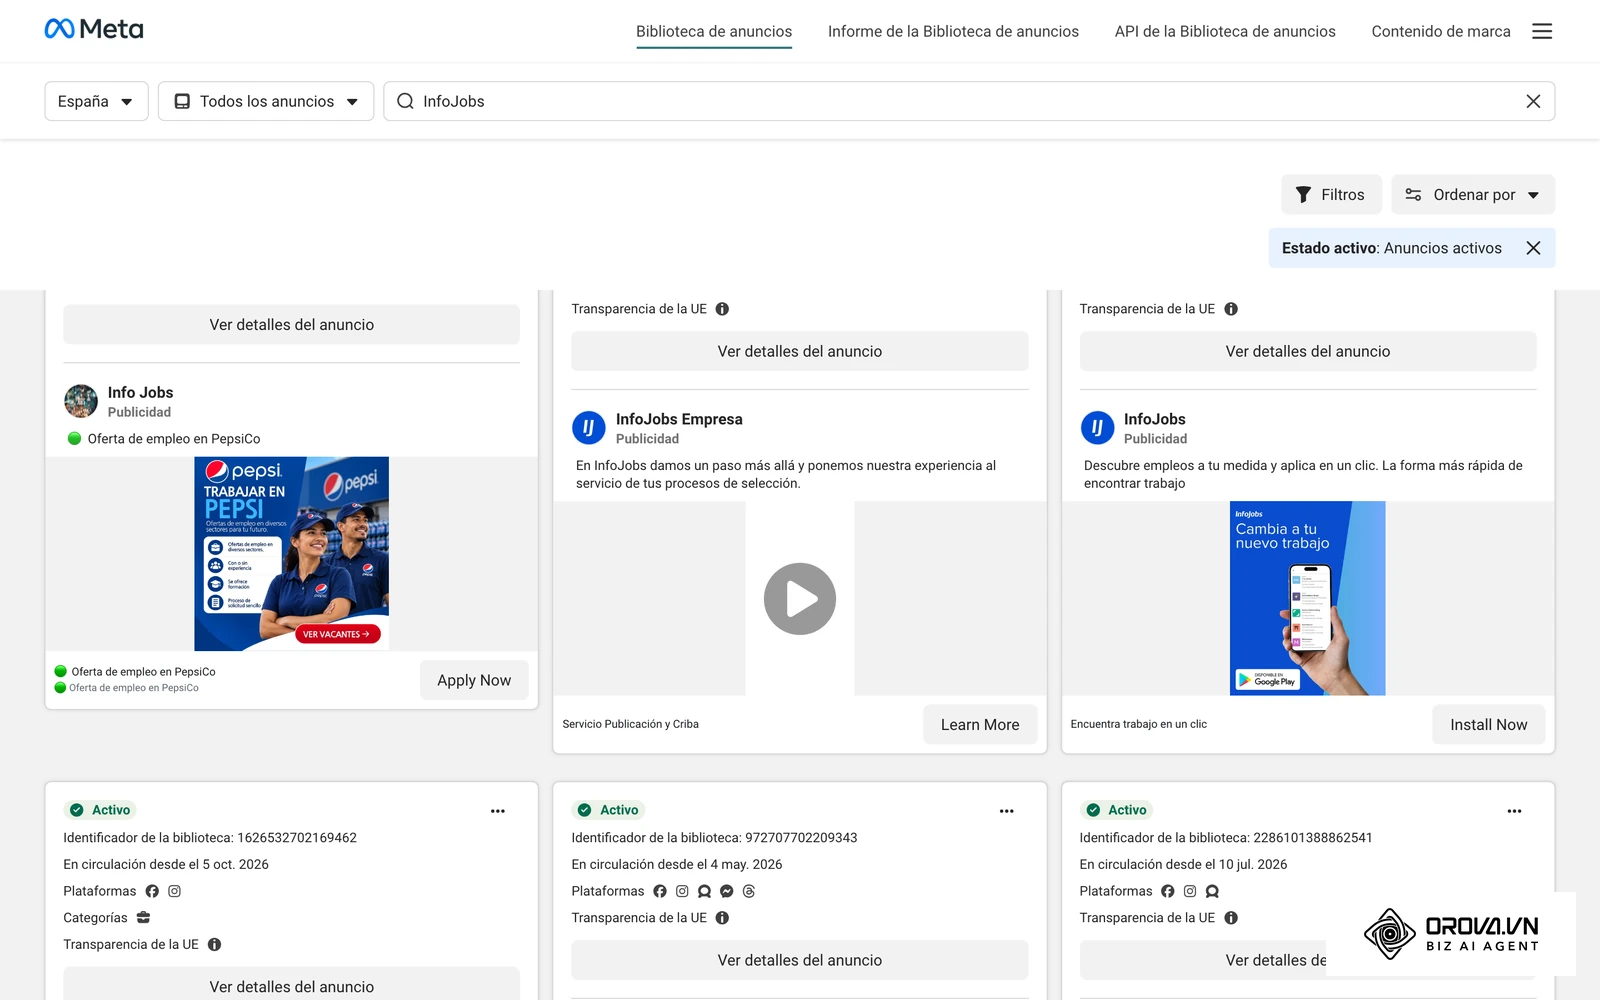This screenshot has width=1600, height=1000.
Task: Remove the Estado activo filter chip
Action: coord(1533,248)
